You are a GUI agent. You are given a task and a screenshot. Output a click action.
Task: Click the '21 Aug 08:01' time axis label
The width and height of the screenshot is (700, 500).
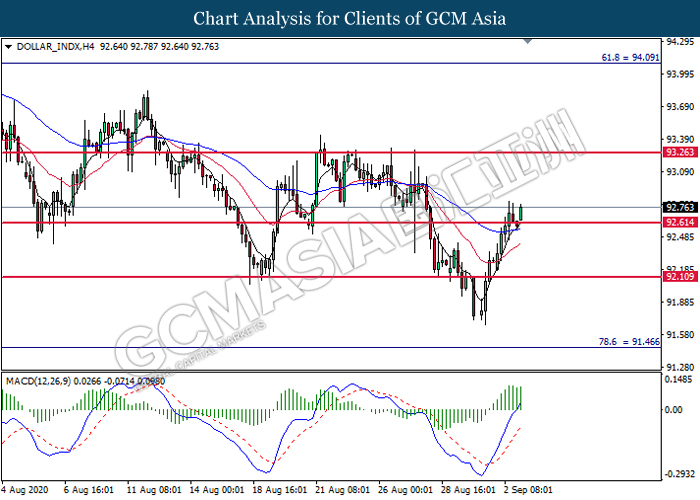(x=343, y=490)
